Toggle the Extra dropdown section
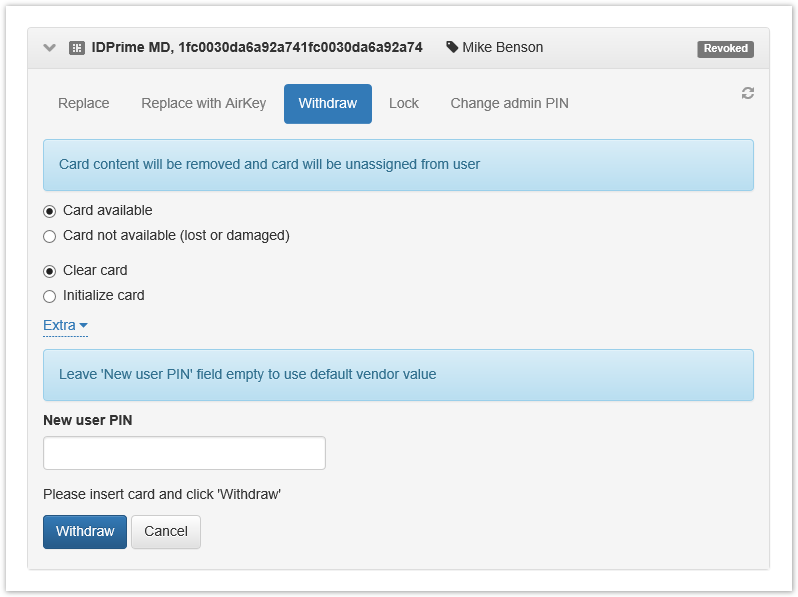Viewport: 798px width, 597px height. pos(65,325)
